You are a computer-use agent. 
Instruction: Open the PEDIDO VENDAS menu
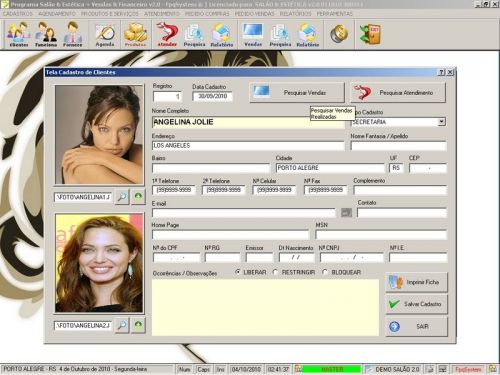254,14
